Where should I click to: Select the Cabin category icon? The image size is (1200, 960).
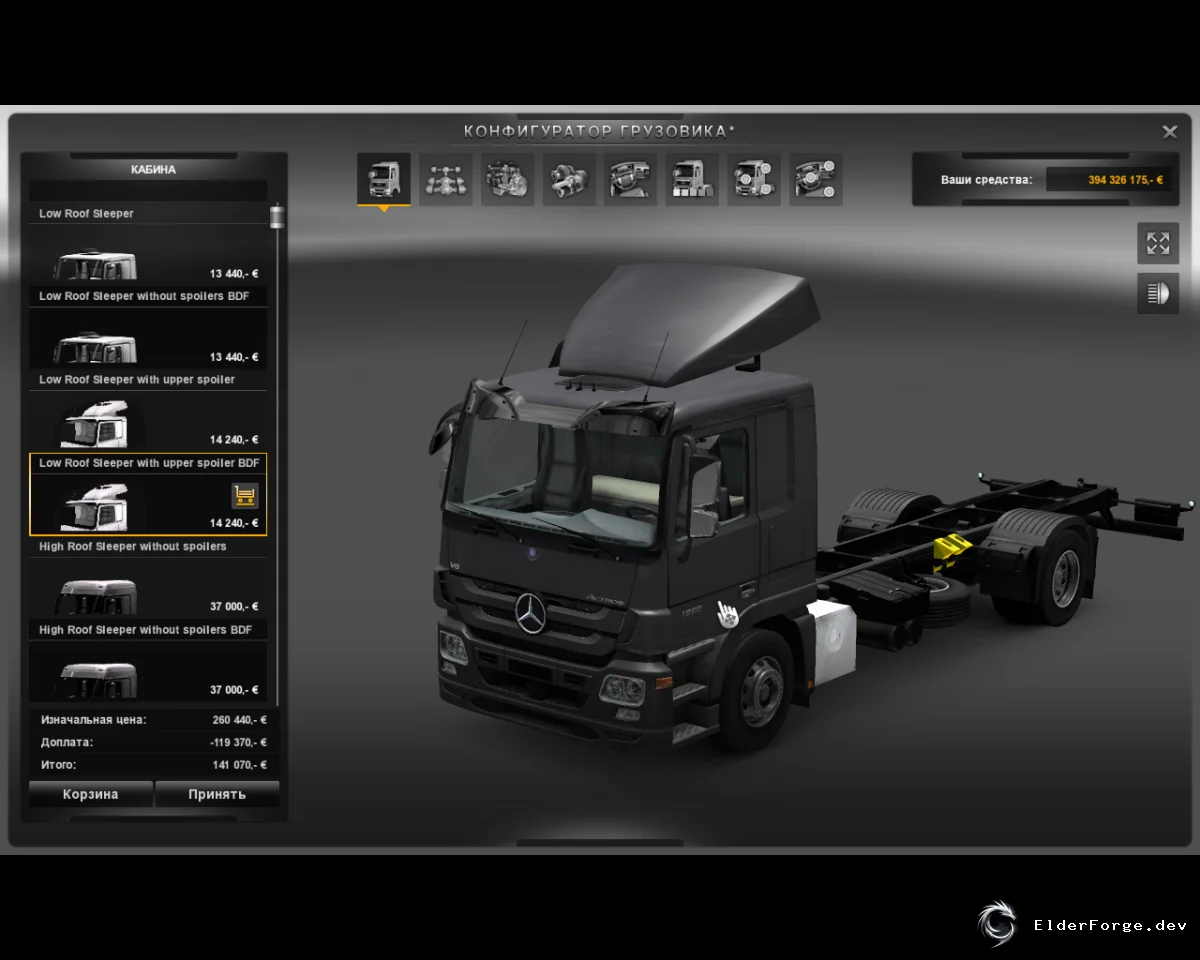384,179
